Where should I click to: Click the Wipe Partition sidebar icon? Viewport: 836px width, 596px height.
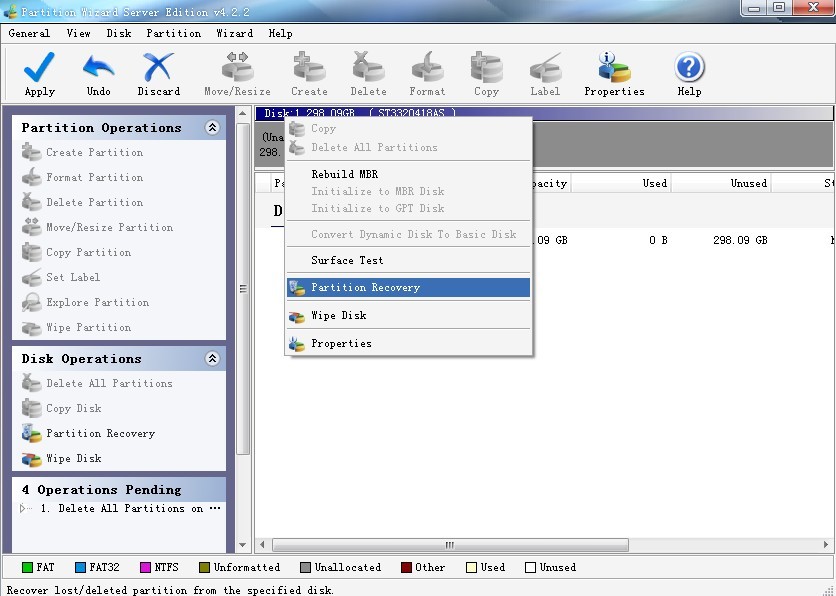[31, 327]
